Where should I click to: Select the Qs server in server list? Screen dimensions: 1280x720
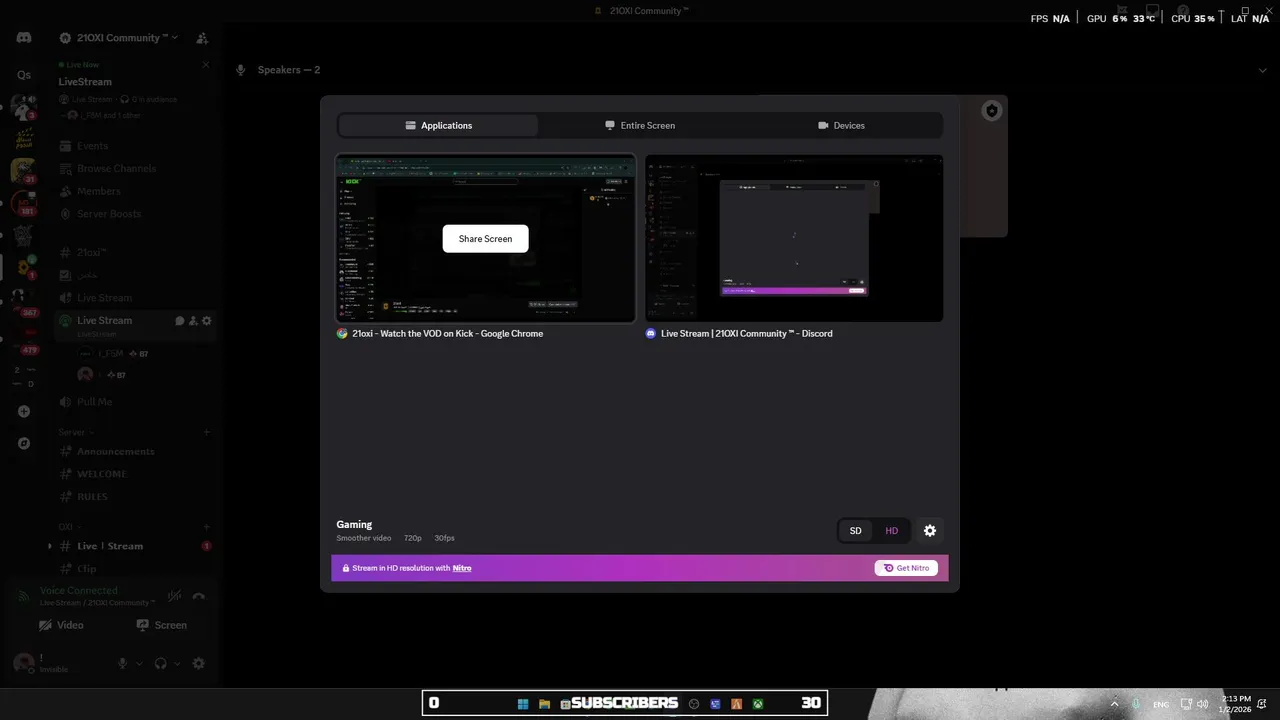pyautogui.click(x=24, y=75)
